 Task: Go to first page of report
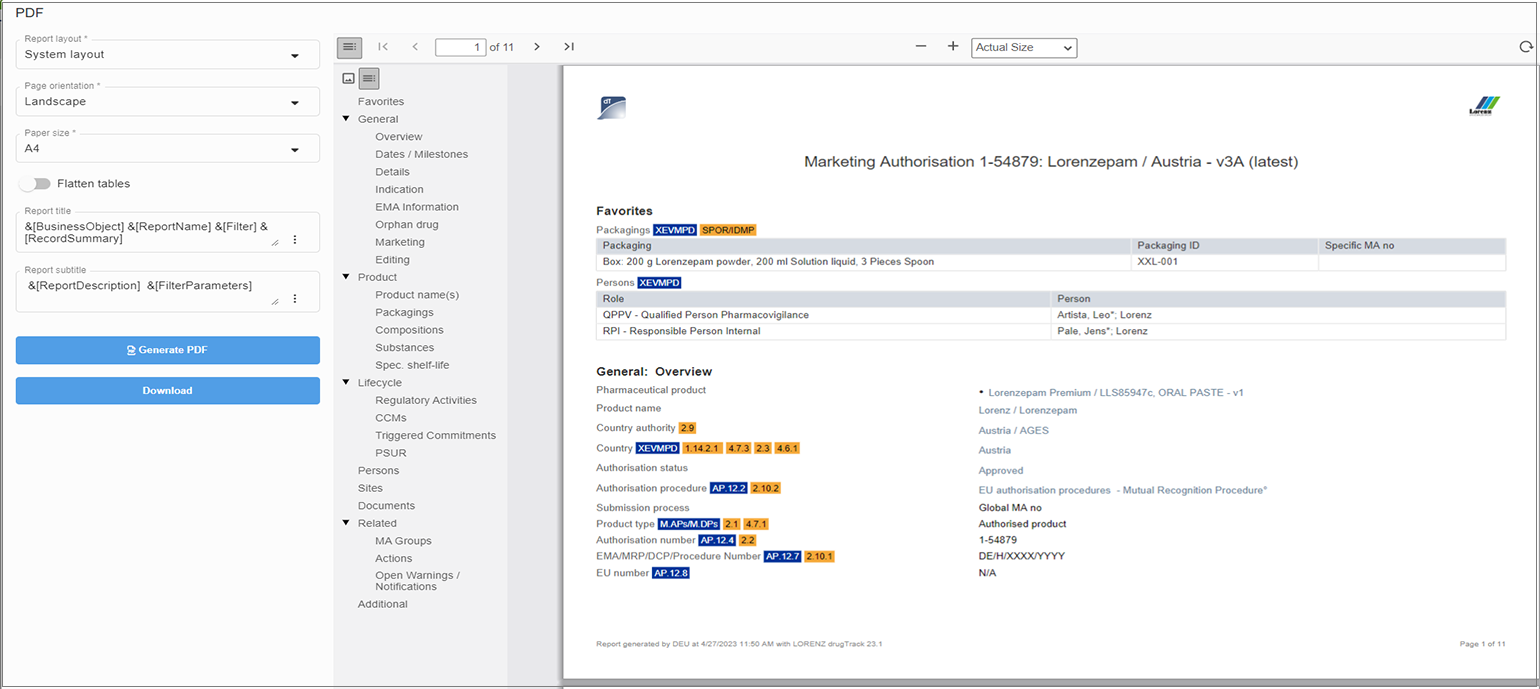[x=383, y=46]
